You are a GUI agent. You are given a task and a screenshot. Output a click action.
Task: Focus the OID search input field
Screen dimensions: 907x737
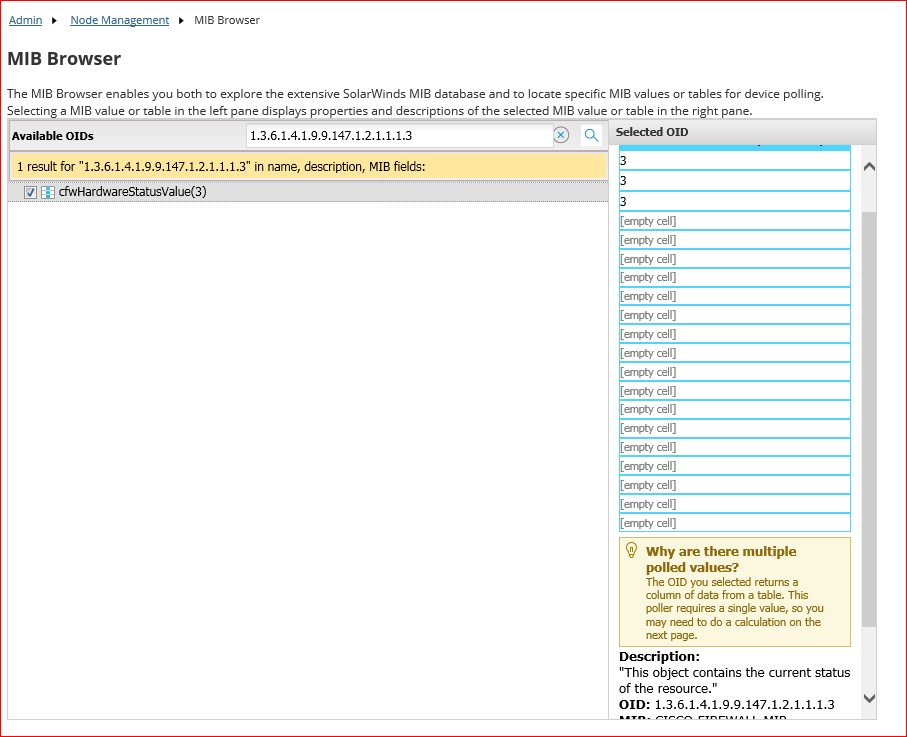pyautogui.click(x=400, y=135)
